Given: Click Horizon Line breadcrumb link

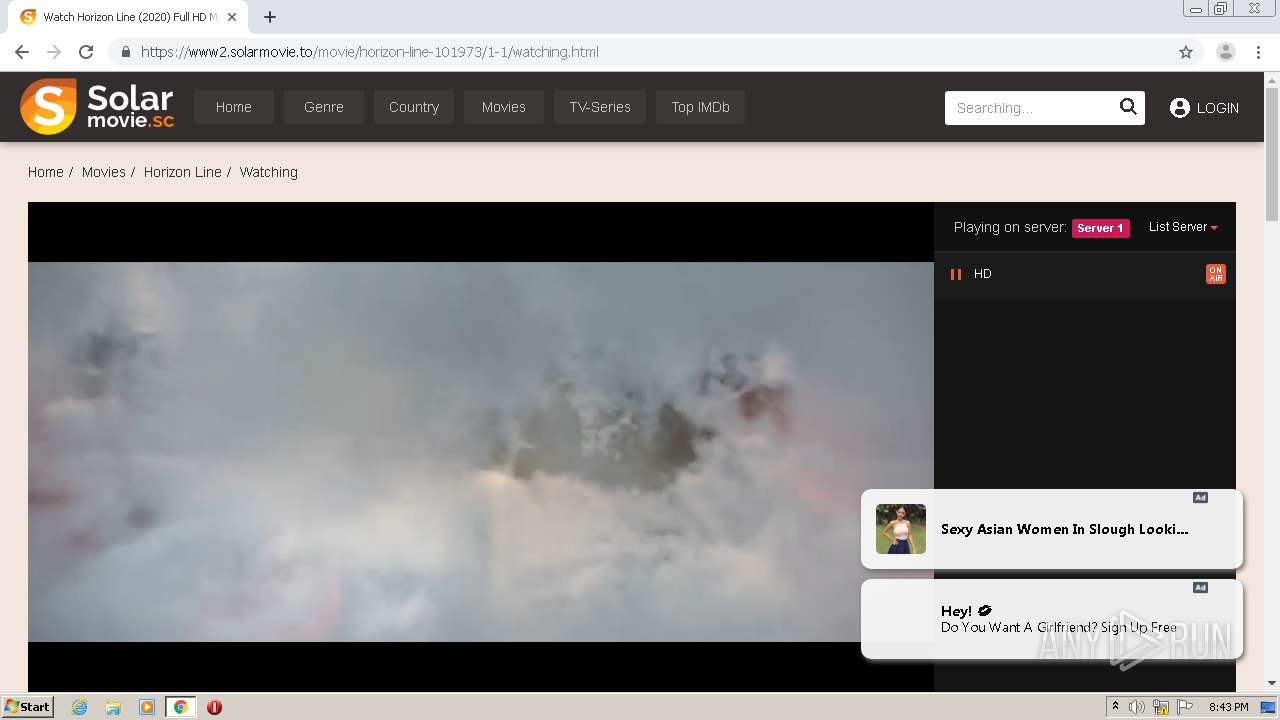Looking at the screenshot, I should tap(183, 172).
